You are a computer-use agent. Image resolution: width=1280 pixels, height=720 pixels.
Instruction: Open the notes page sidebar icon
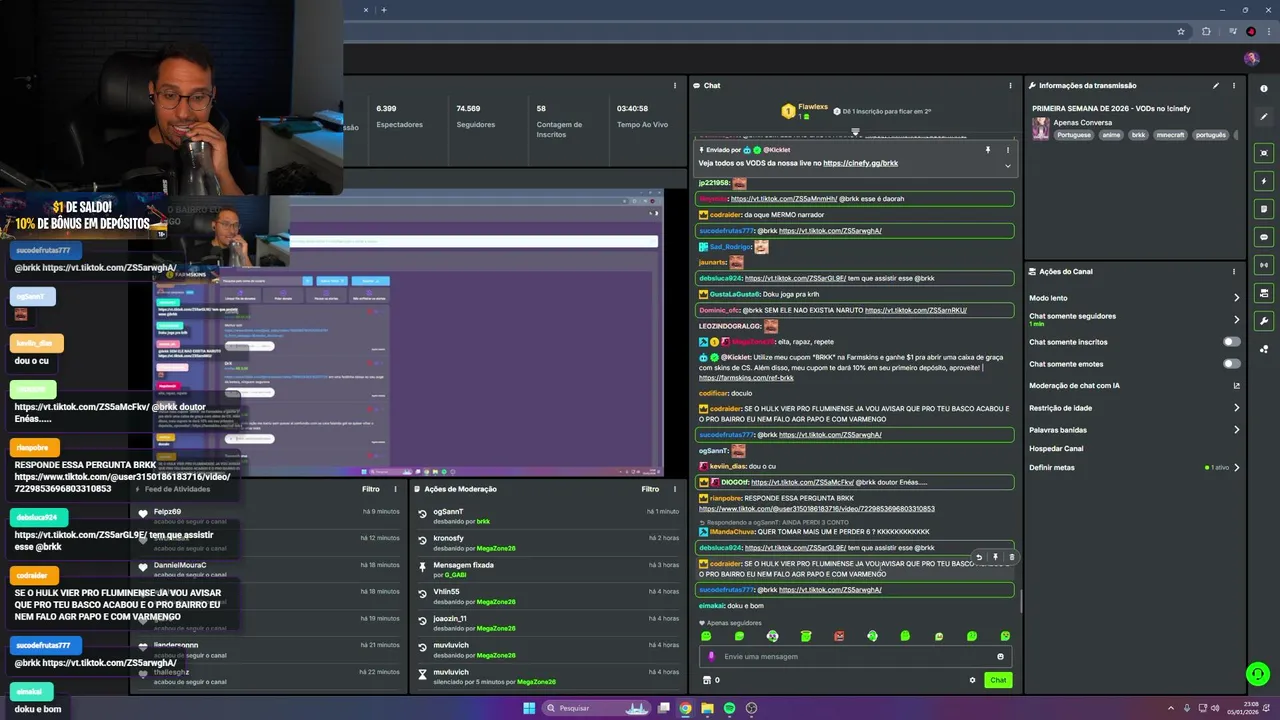[x=1264, y=209]
